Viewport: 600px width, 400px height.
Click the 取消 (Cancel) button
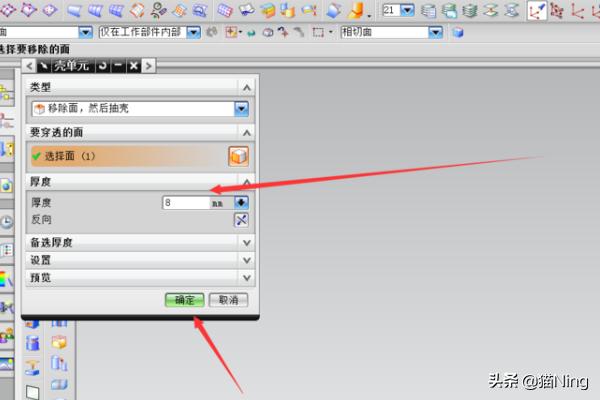tap(227, 299)
